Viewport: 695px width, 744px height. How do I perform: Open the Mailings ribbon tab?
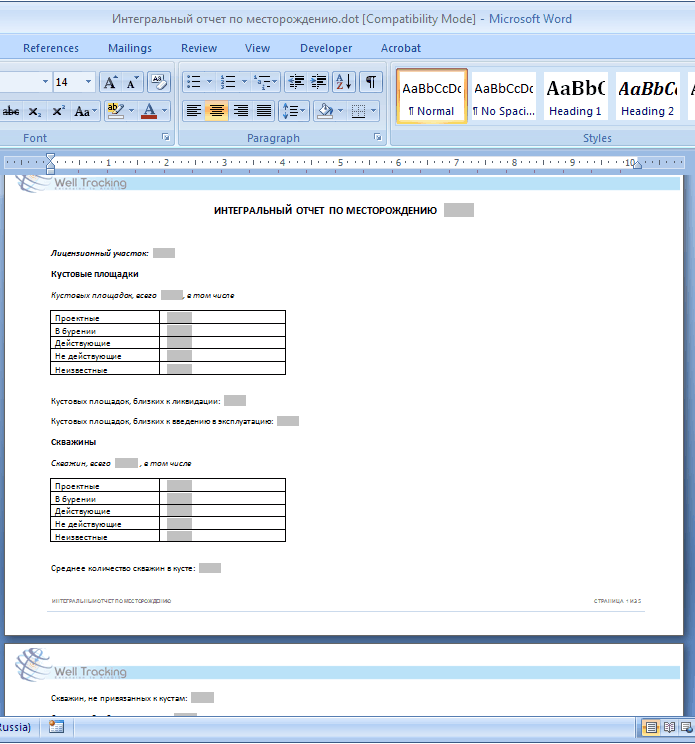[x=129, y=48]
